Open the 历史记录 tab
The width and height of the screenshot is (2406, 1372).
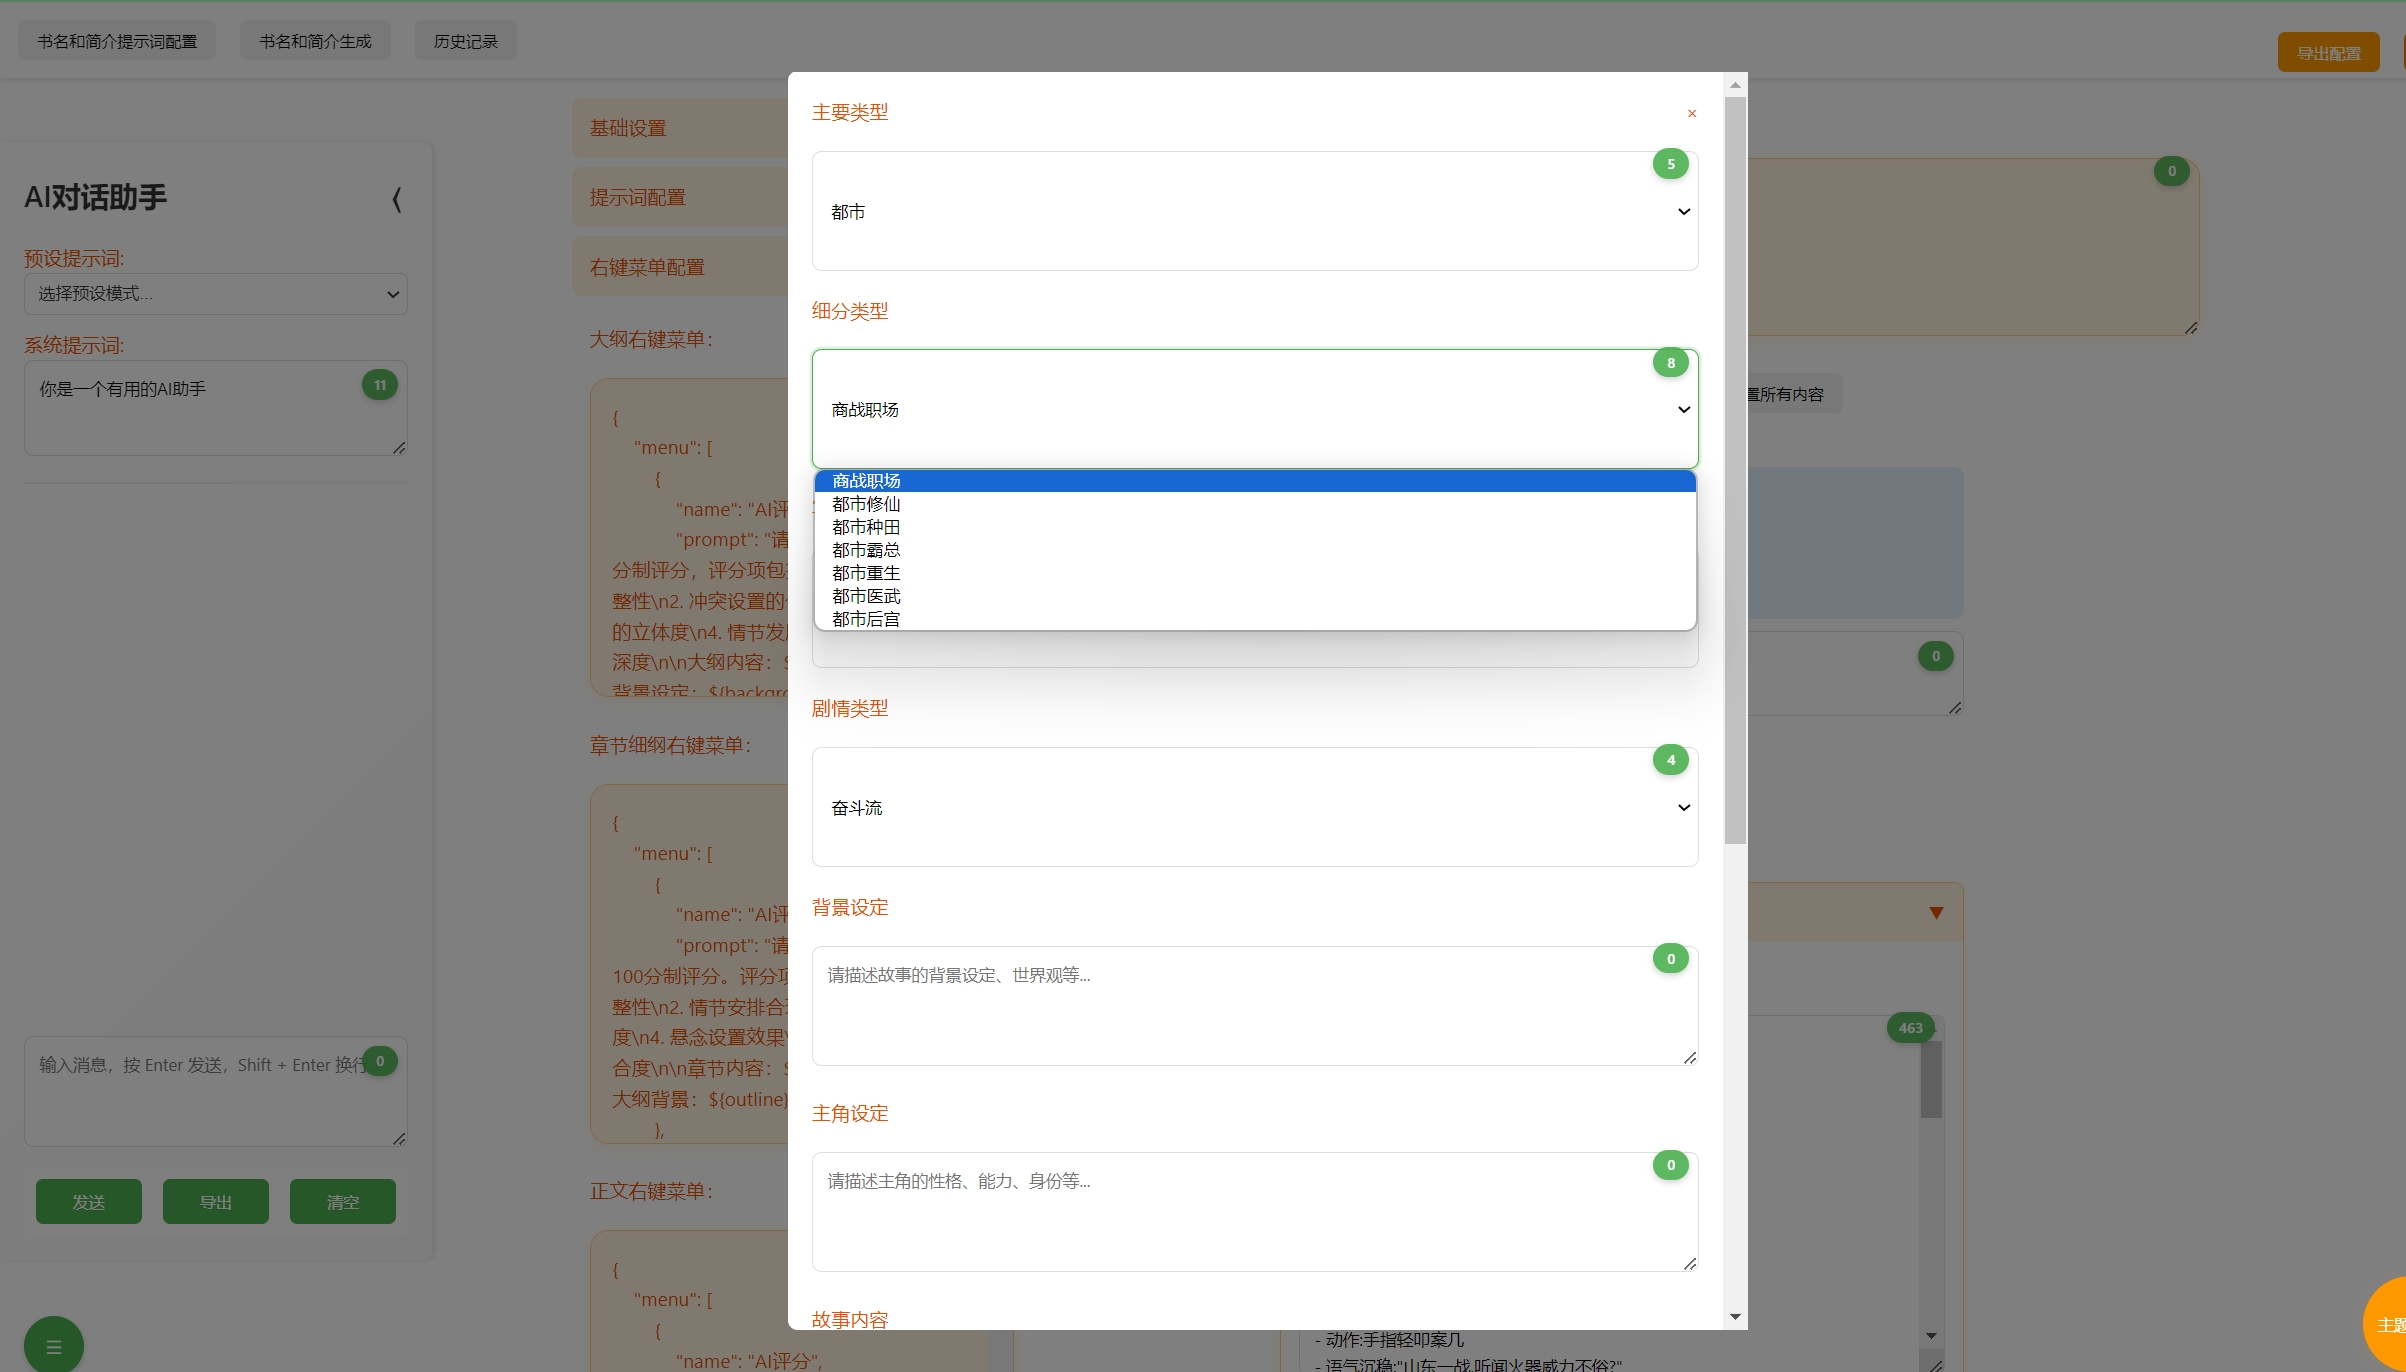pos(465,41)
